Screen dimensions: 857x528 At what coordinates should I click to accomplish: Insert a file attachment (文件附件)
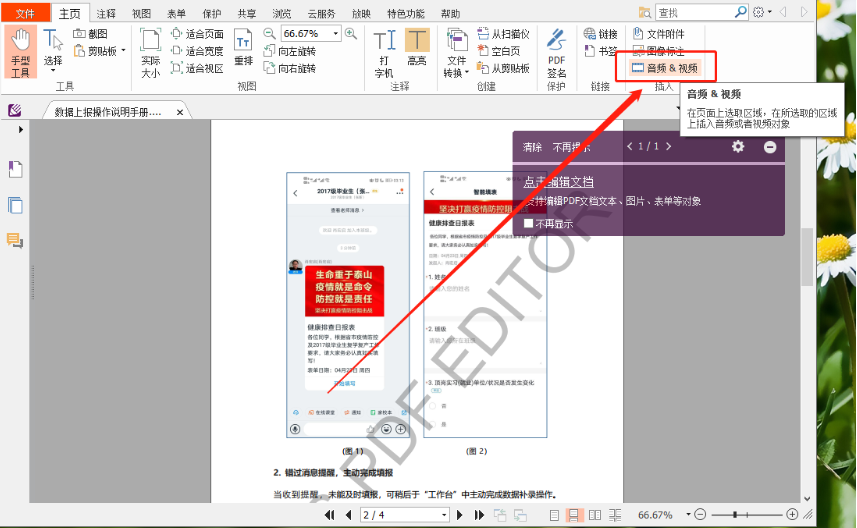point(659,34)
